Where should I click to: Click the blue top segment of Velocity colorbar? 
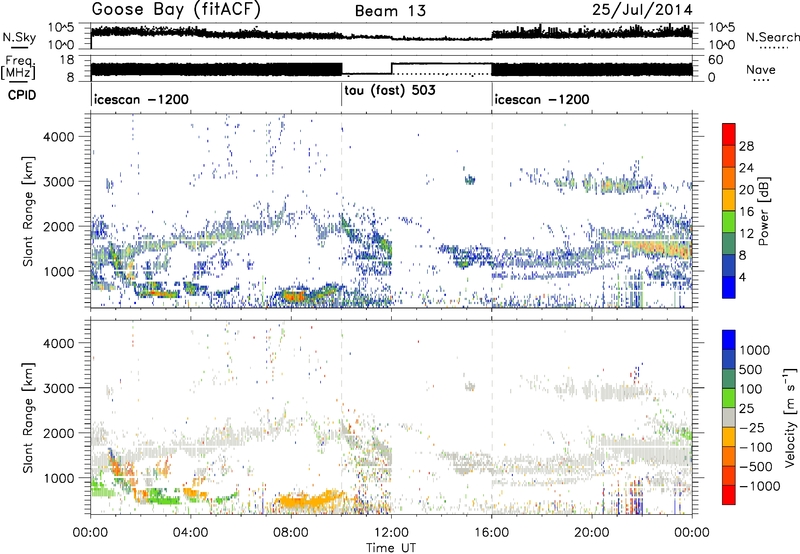pyautogui.click(x=729, y=340)
